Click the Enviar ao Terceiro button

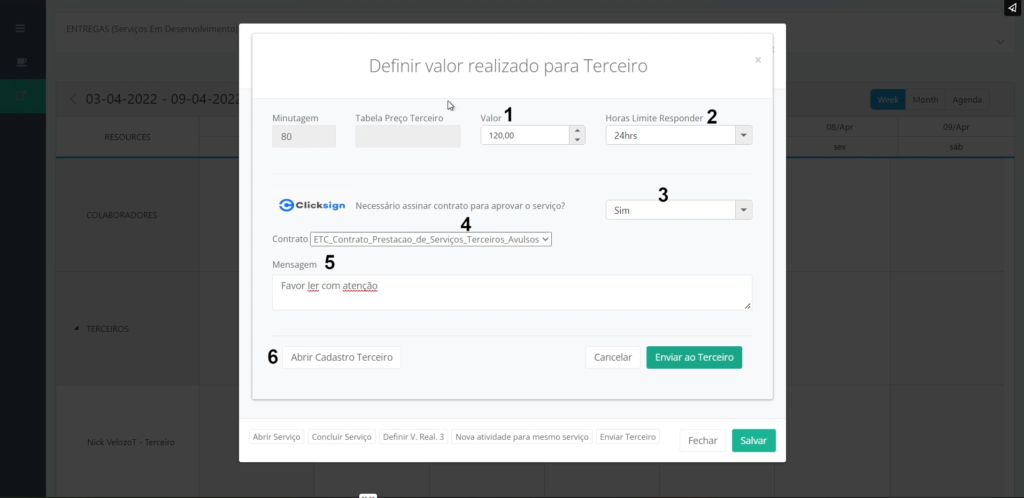pos(694,357)
